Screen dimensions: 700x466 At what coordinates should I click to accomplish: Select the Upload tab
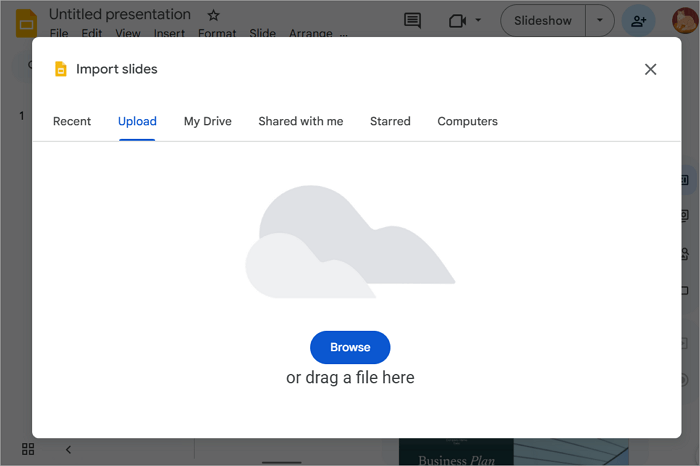(x=137, y=121)
